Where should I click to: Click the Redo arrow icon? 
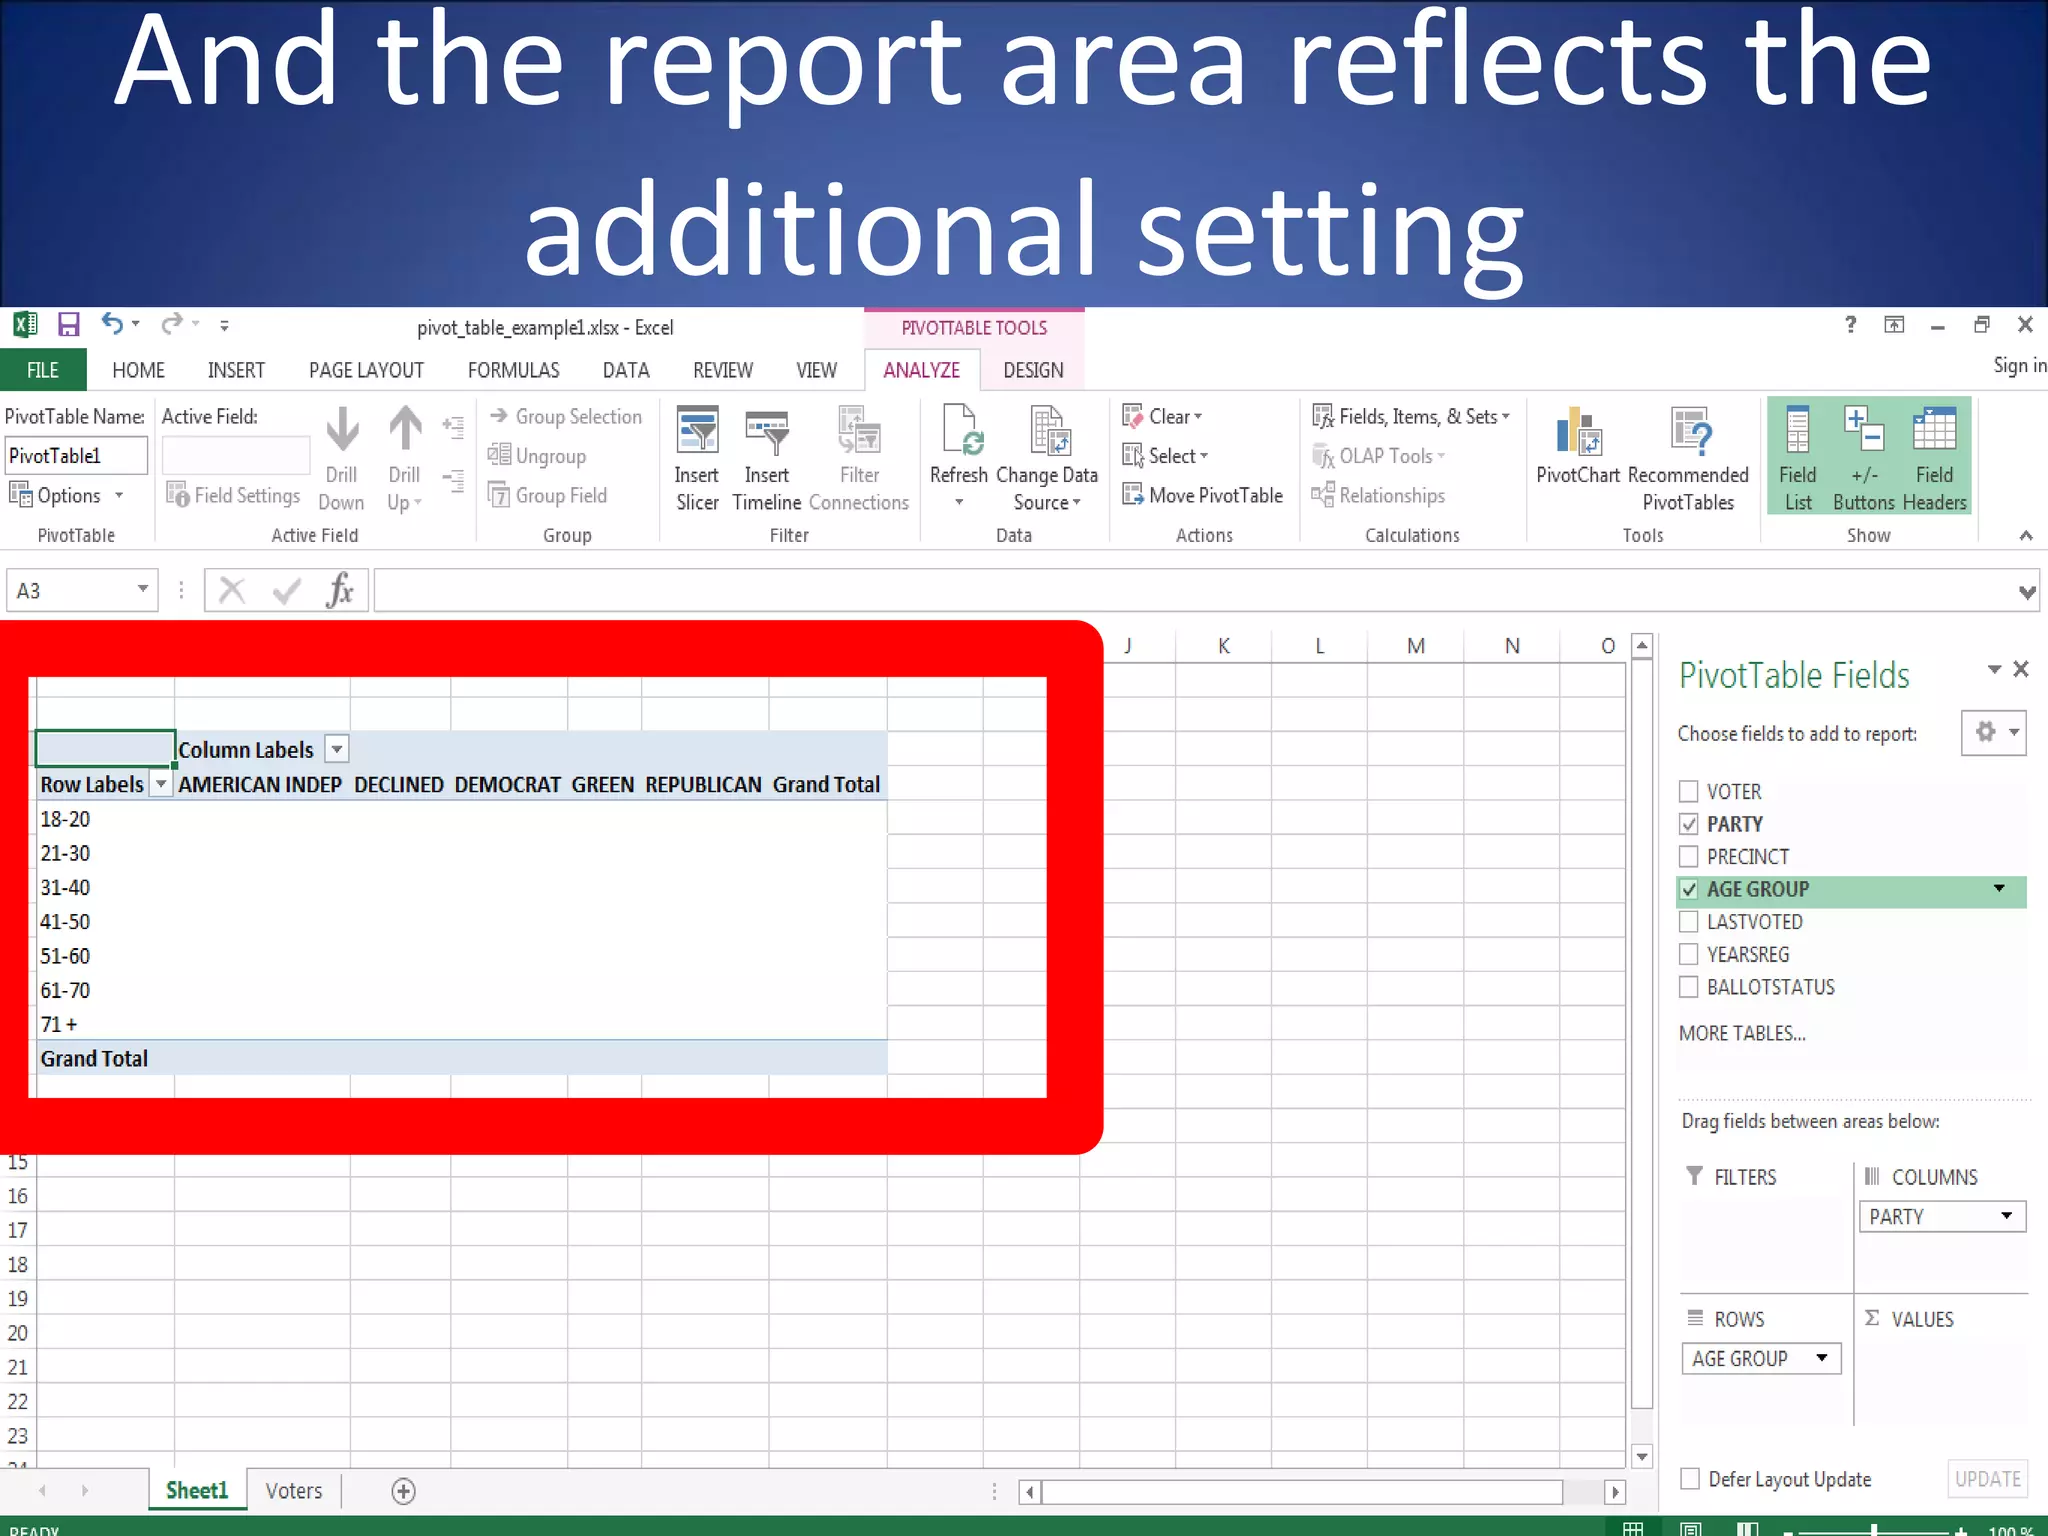(172, 324)
